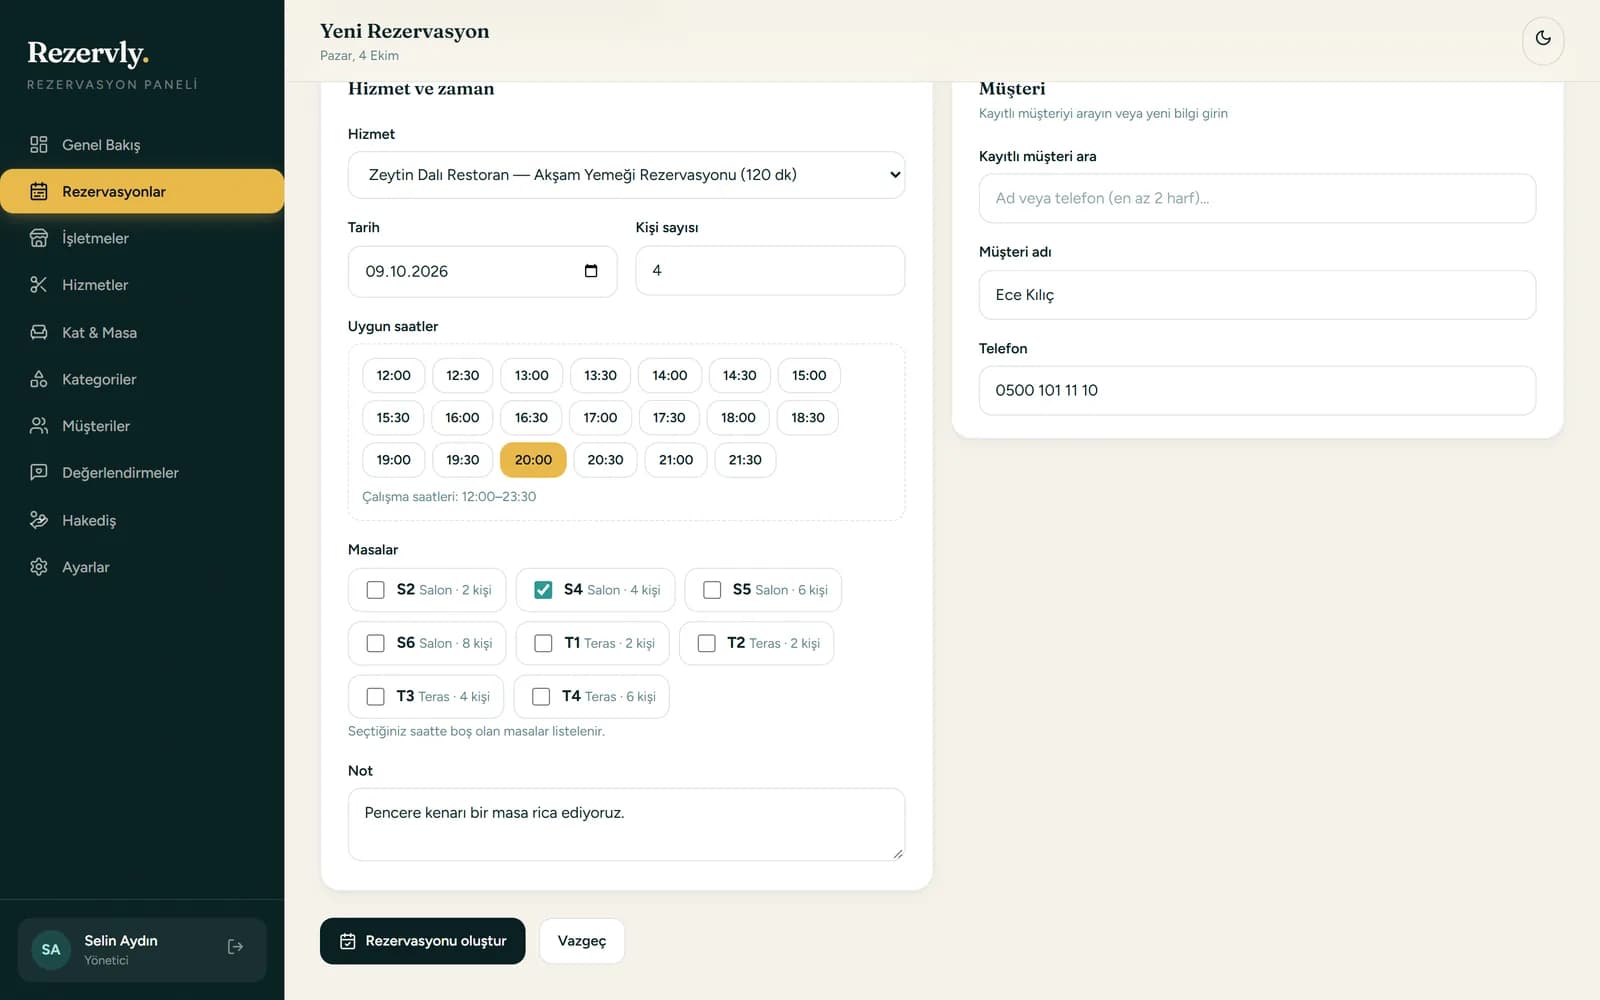The image size is (1600, 1000).
Task: Open Hizmetler in the sidebar
Action: click(x=142, y=285)
